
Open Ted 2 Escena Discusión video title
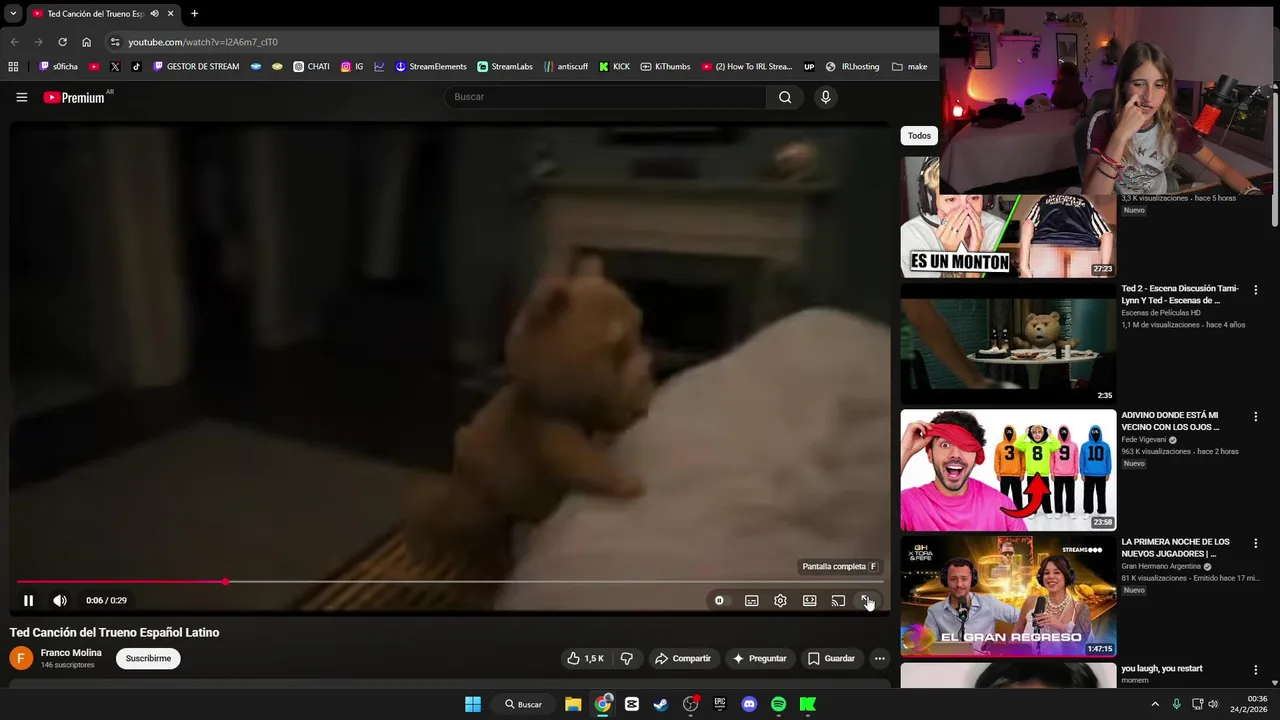click(1180, 294)
